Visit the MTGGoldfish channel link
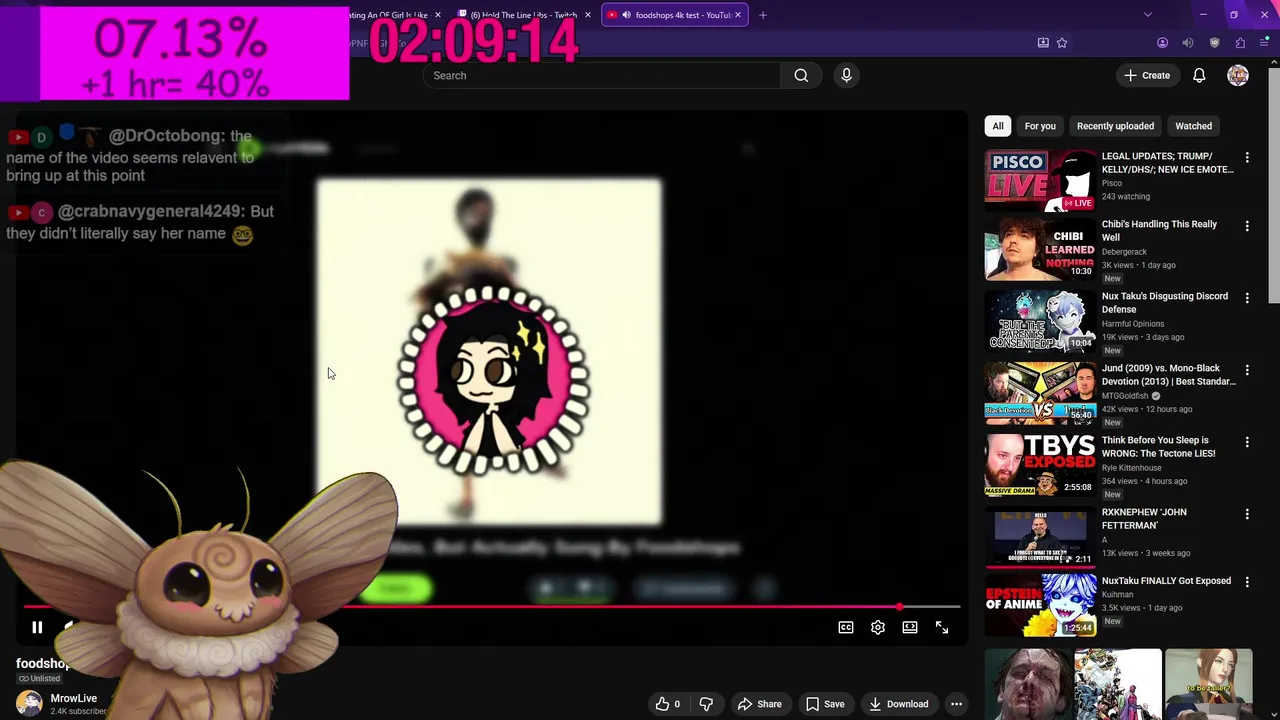 click(x=1125, y=396)
